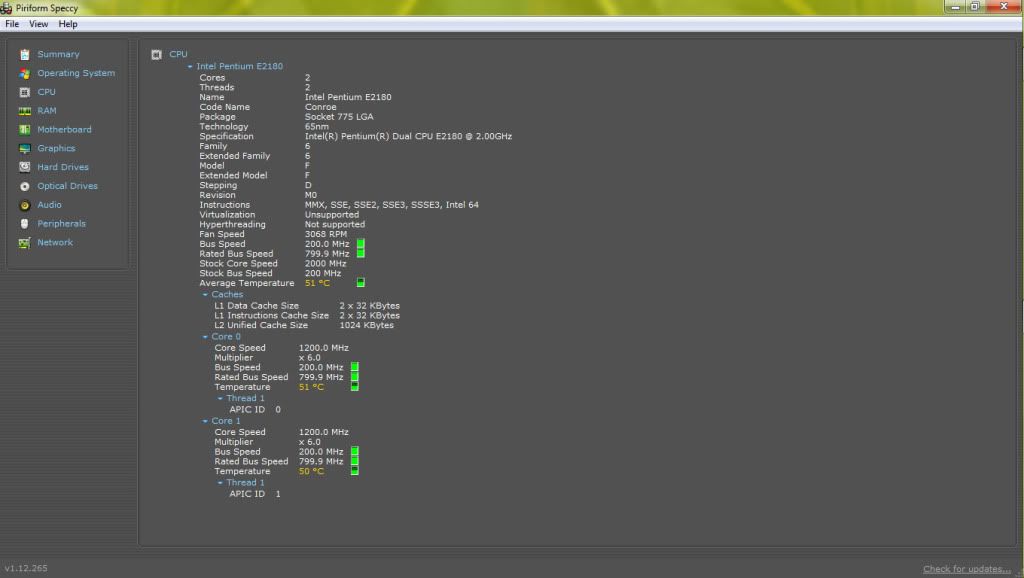
Task: Click the green graph icon beside Rated Bus Speed under Fan Speed
Action: click(x=360, y=253)
